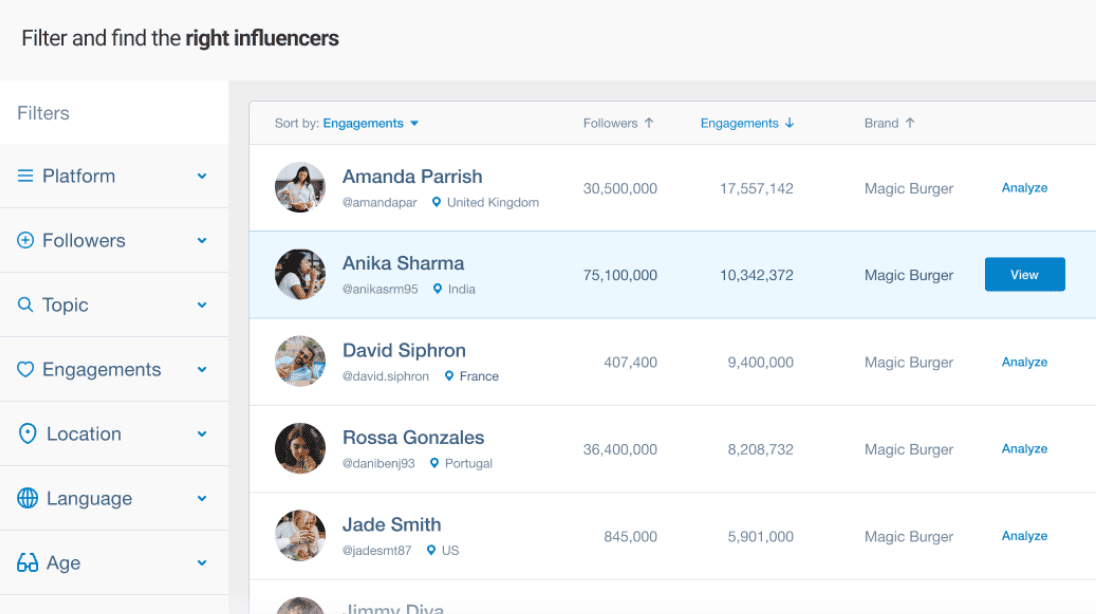This screenshot has height=614, width=1096.
Task: Click Analyze link for David Siphron
Action: pyautogui.click(x=1024, y=362)
